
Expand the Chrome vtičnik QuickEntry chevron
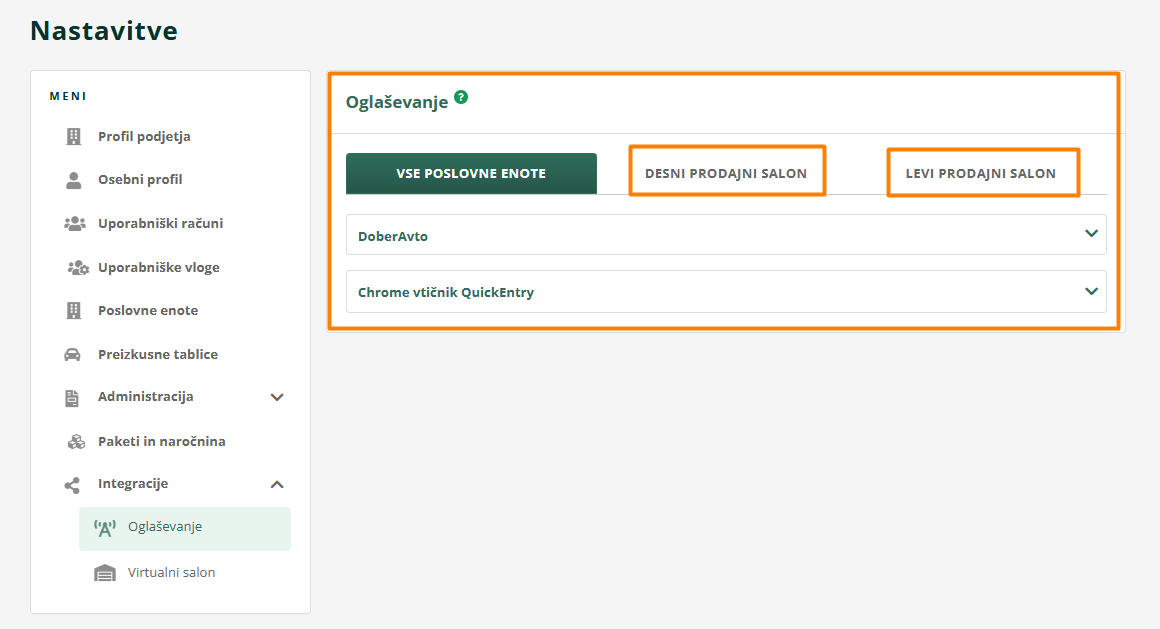1091,291
